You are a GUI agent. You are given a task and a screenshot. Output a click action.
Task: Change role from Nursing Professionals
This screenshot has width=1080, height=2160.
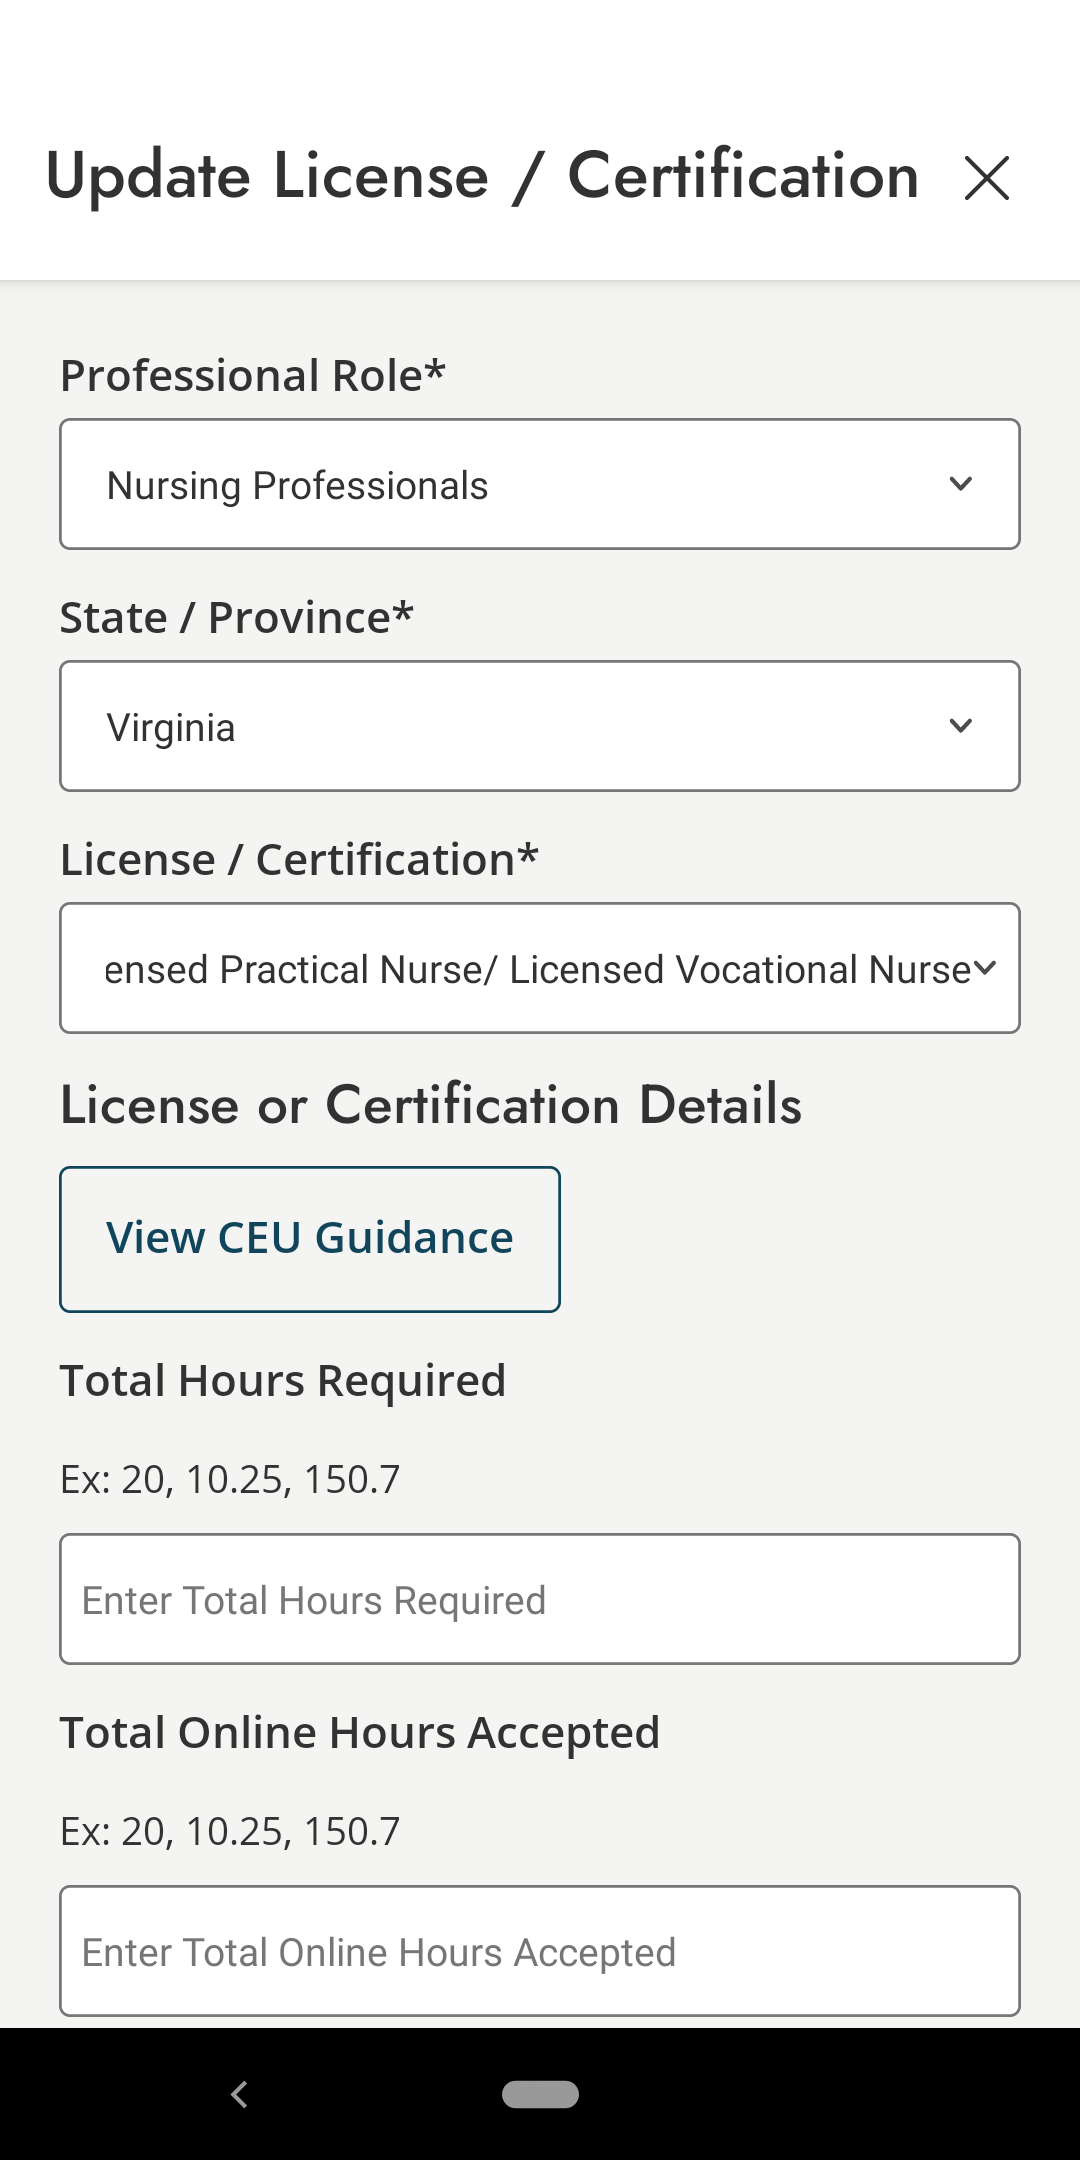(x=540, y=484)
